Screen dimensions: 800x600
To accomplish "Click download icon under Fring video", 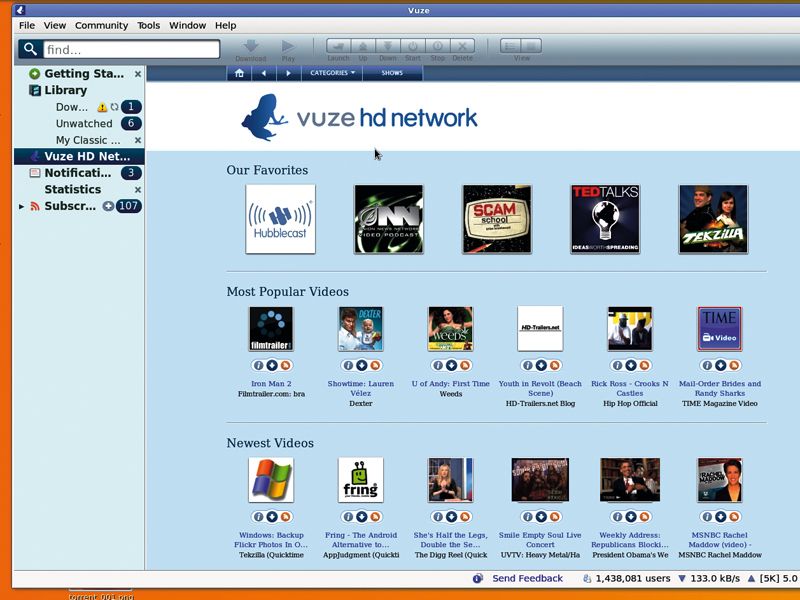I will [x=361, y=517].
